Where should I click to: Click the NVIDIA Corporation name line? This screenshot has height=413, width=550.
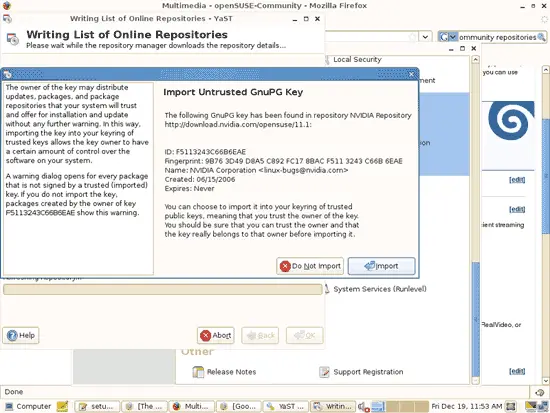(256, 170)
